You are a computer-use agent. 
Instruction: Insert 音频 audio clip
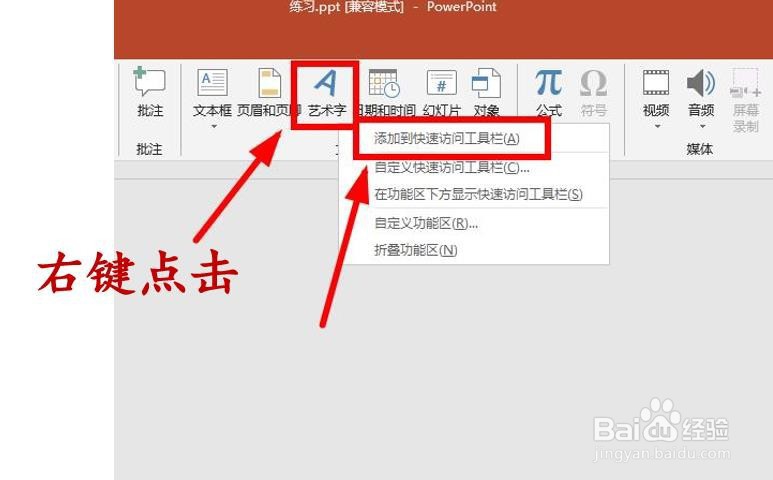pyautogui.click(x=701, y=92)
